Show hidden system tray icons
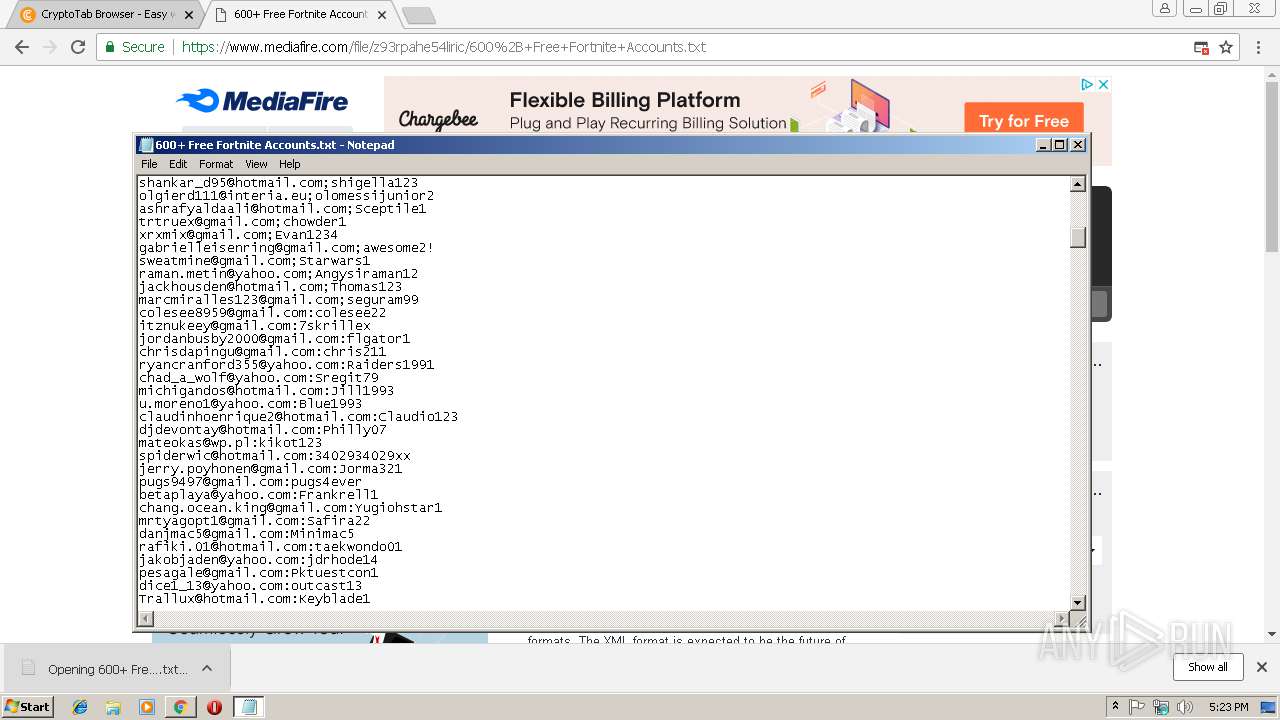The image size is (1280, 720). coord(1116,707)
